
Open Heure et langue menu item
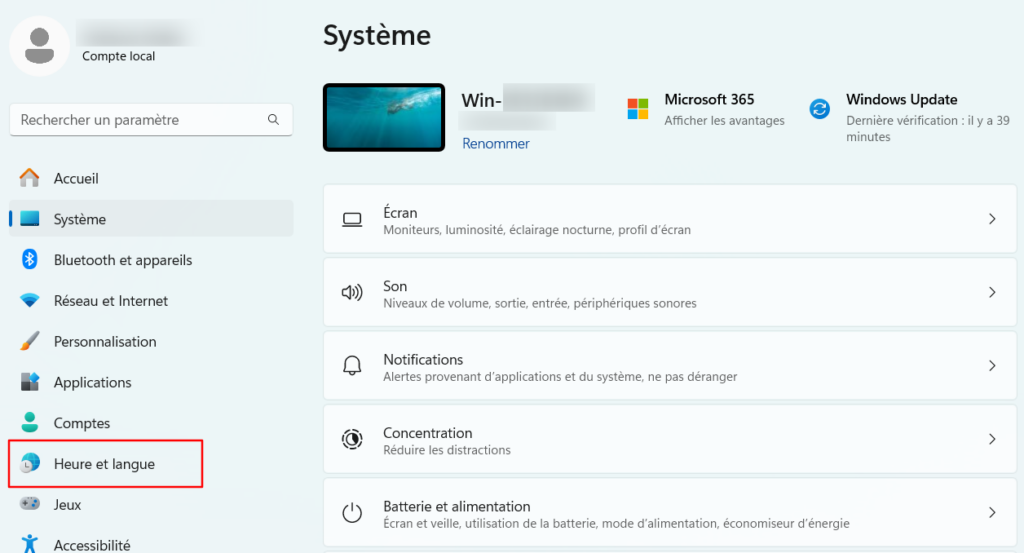pyautogui.click(x=104, y=464)
